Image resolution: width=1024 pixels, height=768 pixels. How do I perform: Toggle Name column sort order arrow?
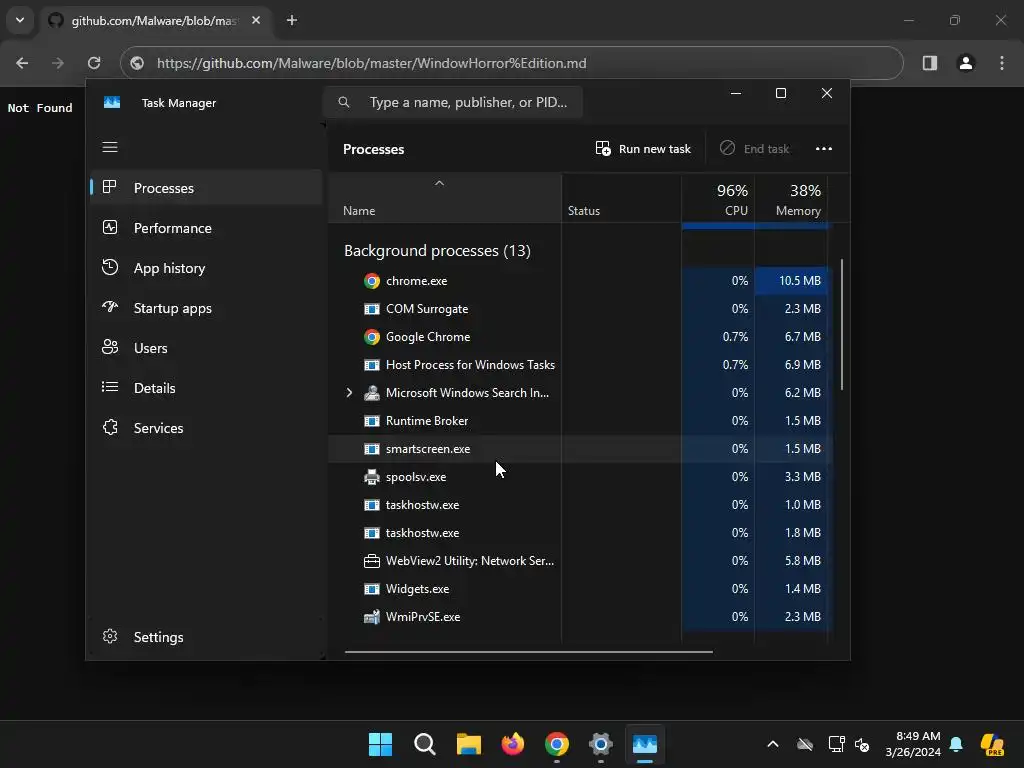tap(440, 184)
